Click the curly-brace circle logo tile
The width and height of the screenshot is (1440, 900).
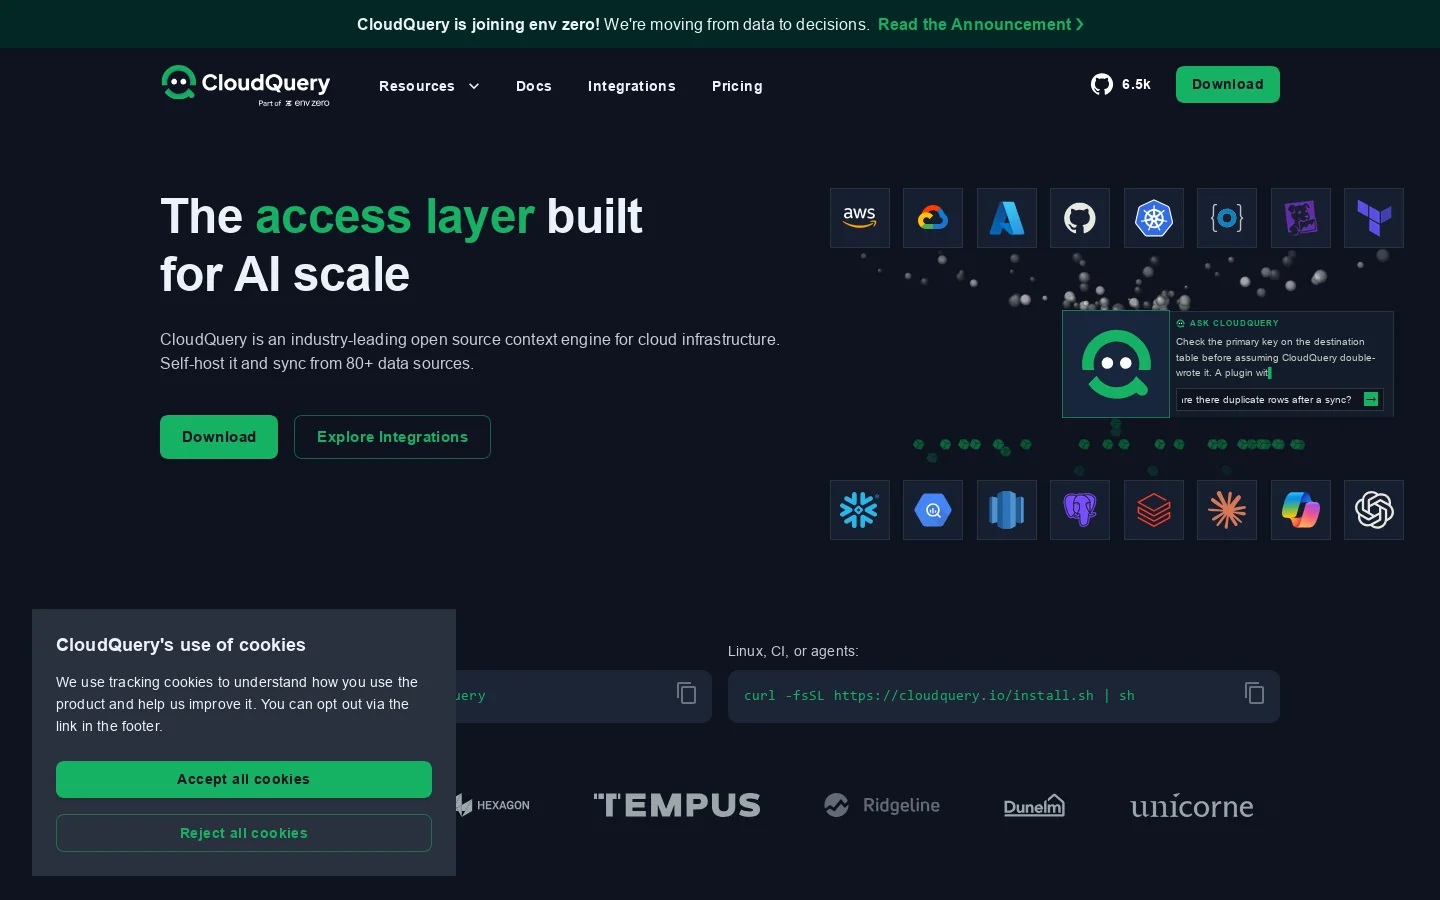tap(1227, 218)
